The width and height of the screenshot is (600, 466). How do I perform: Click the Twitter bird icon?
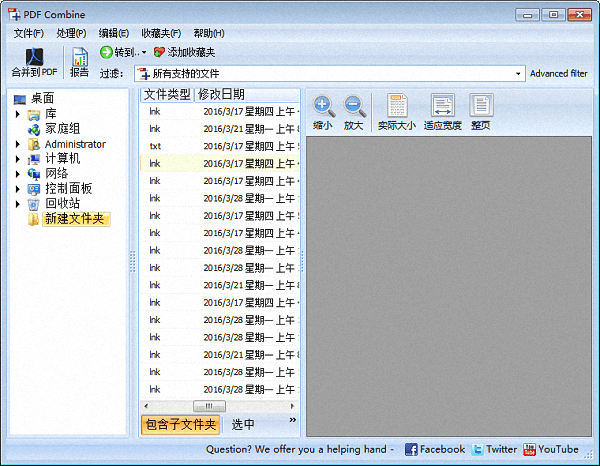pyautogui.click(x=477, y=450)
